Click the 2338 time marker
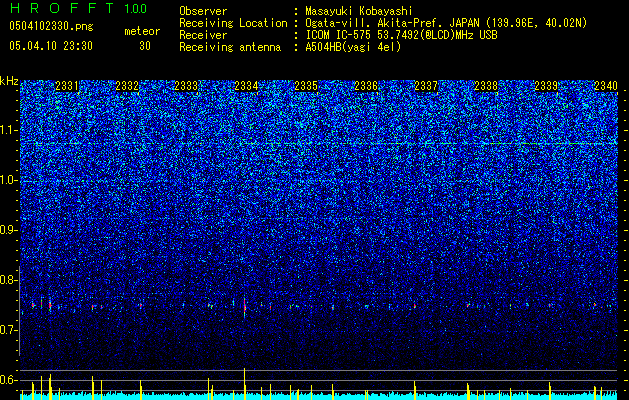 pyautogui.click(x=486, y=86)
